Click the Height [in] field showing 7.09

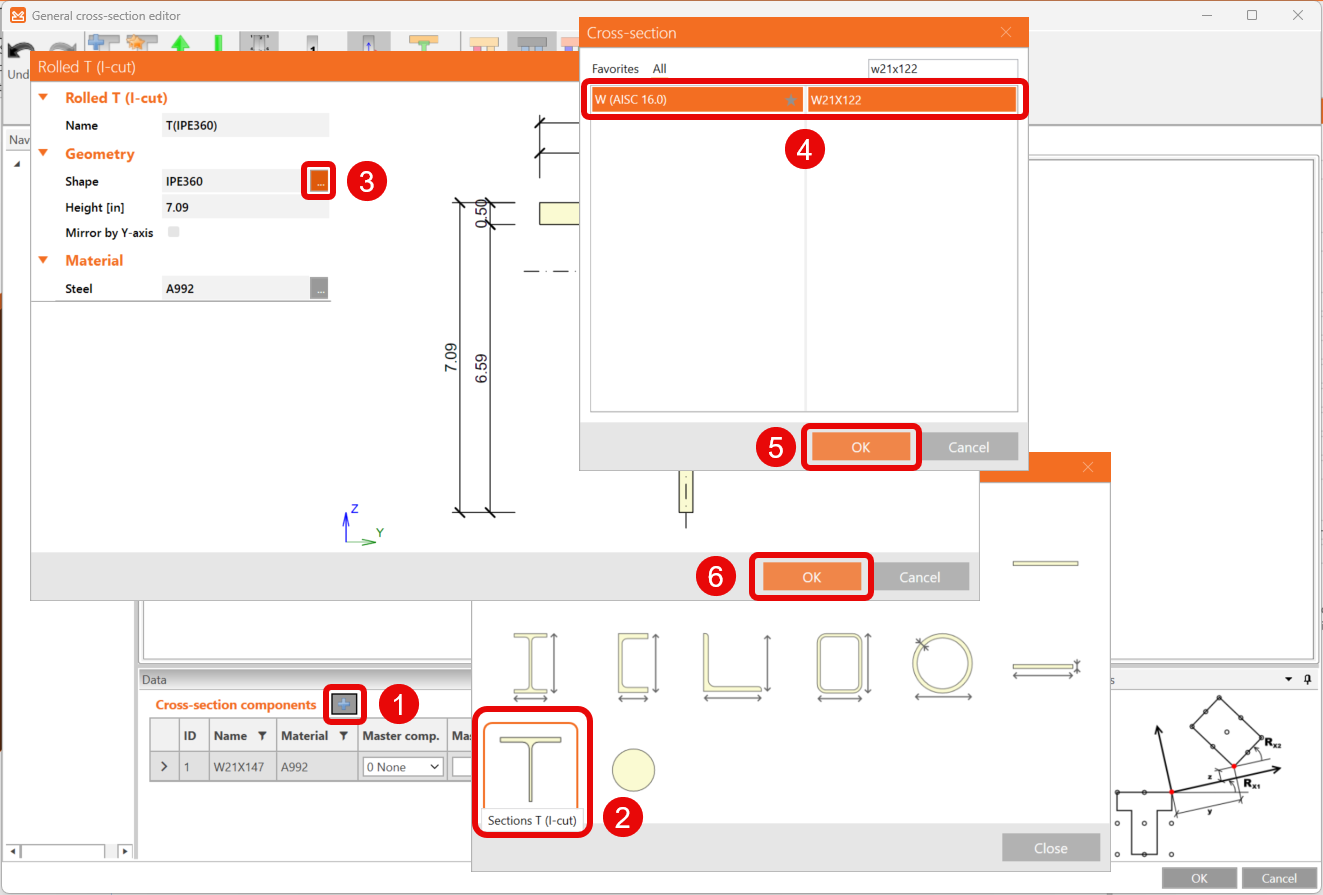click(x=246, y=208)
